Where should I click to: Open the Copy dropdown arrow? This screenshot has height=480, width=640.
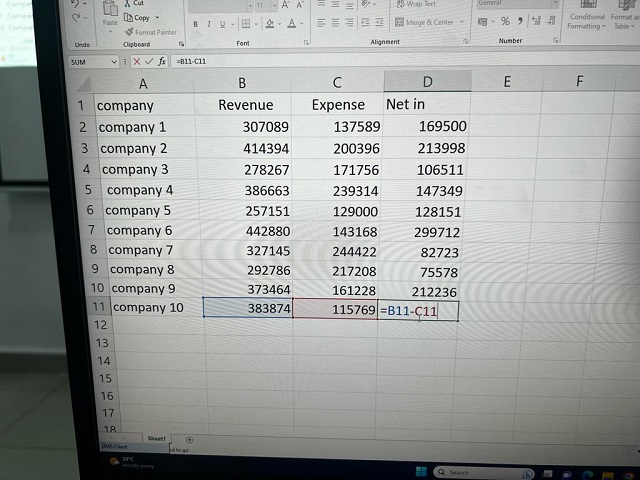point(157,18)
